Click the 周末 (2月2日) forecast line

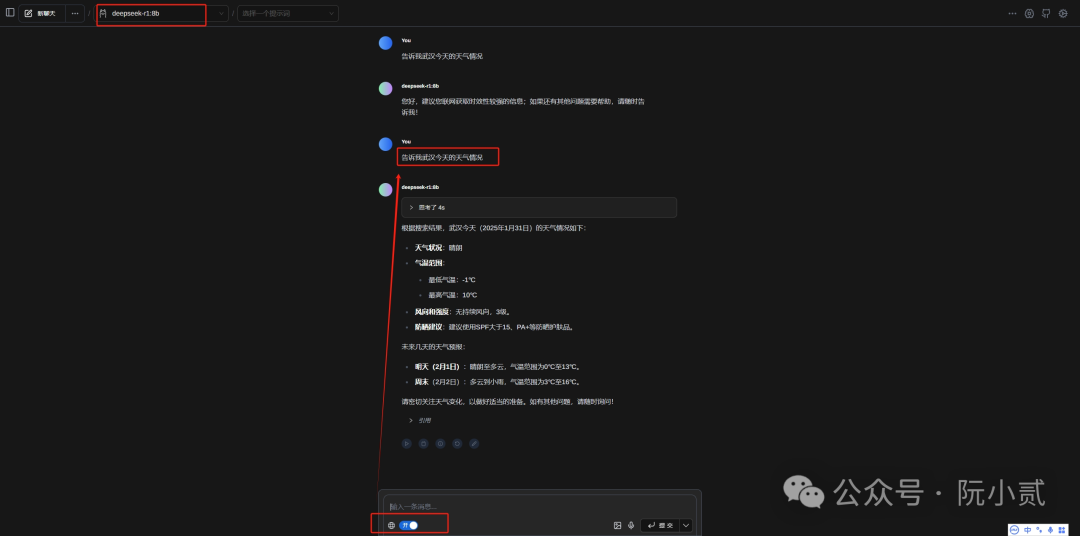click(497, 382)
